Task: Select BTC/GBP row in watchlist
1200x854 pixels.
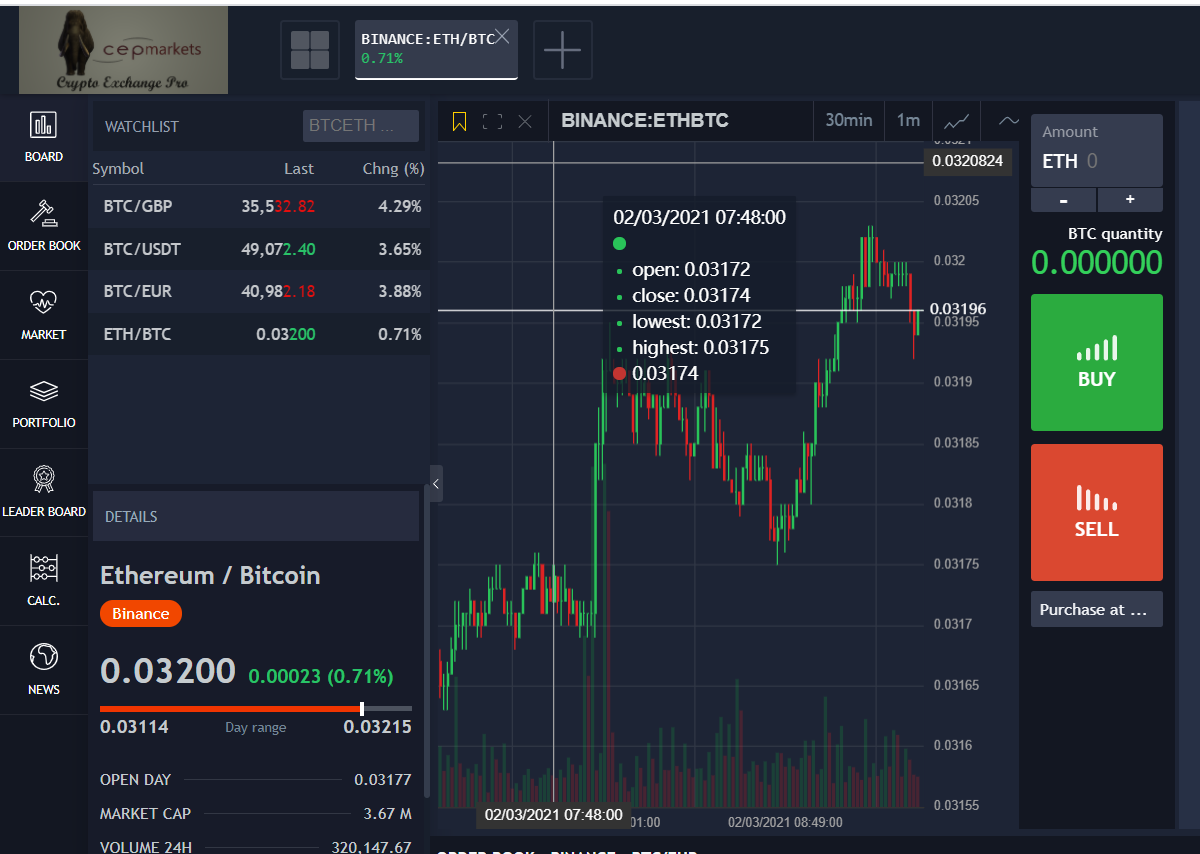Action: 260,207
